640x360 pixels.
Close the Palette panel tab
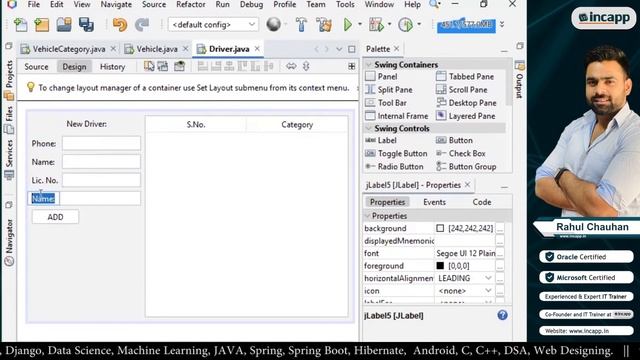click(x=397, y=49)
